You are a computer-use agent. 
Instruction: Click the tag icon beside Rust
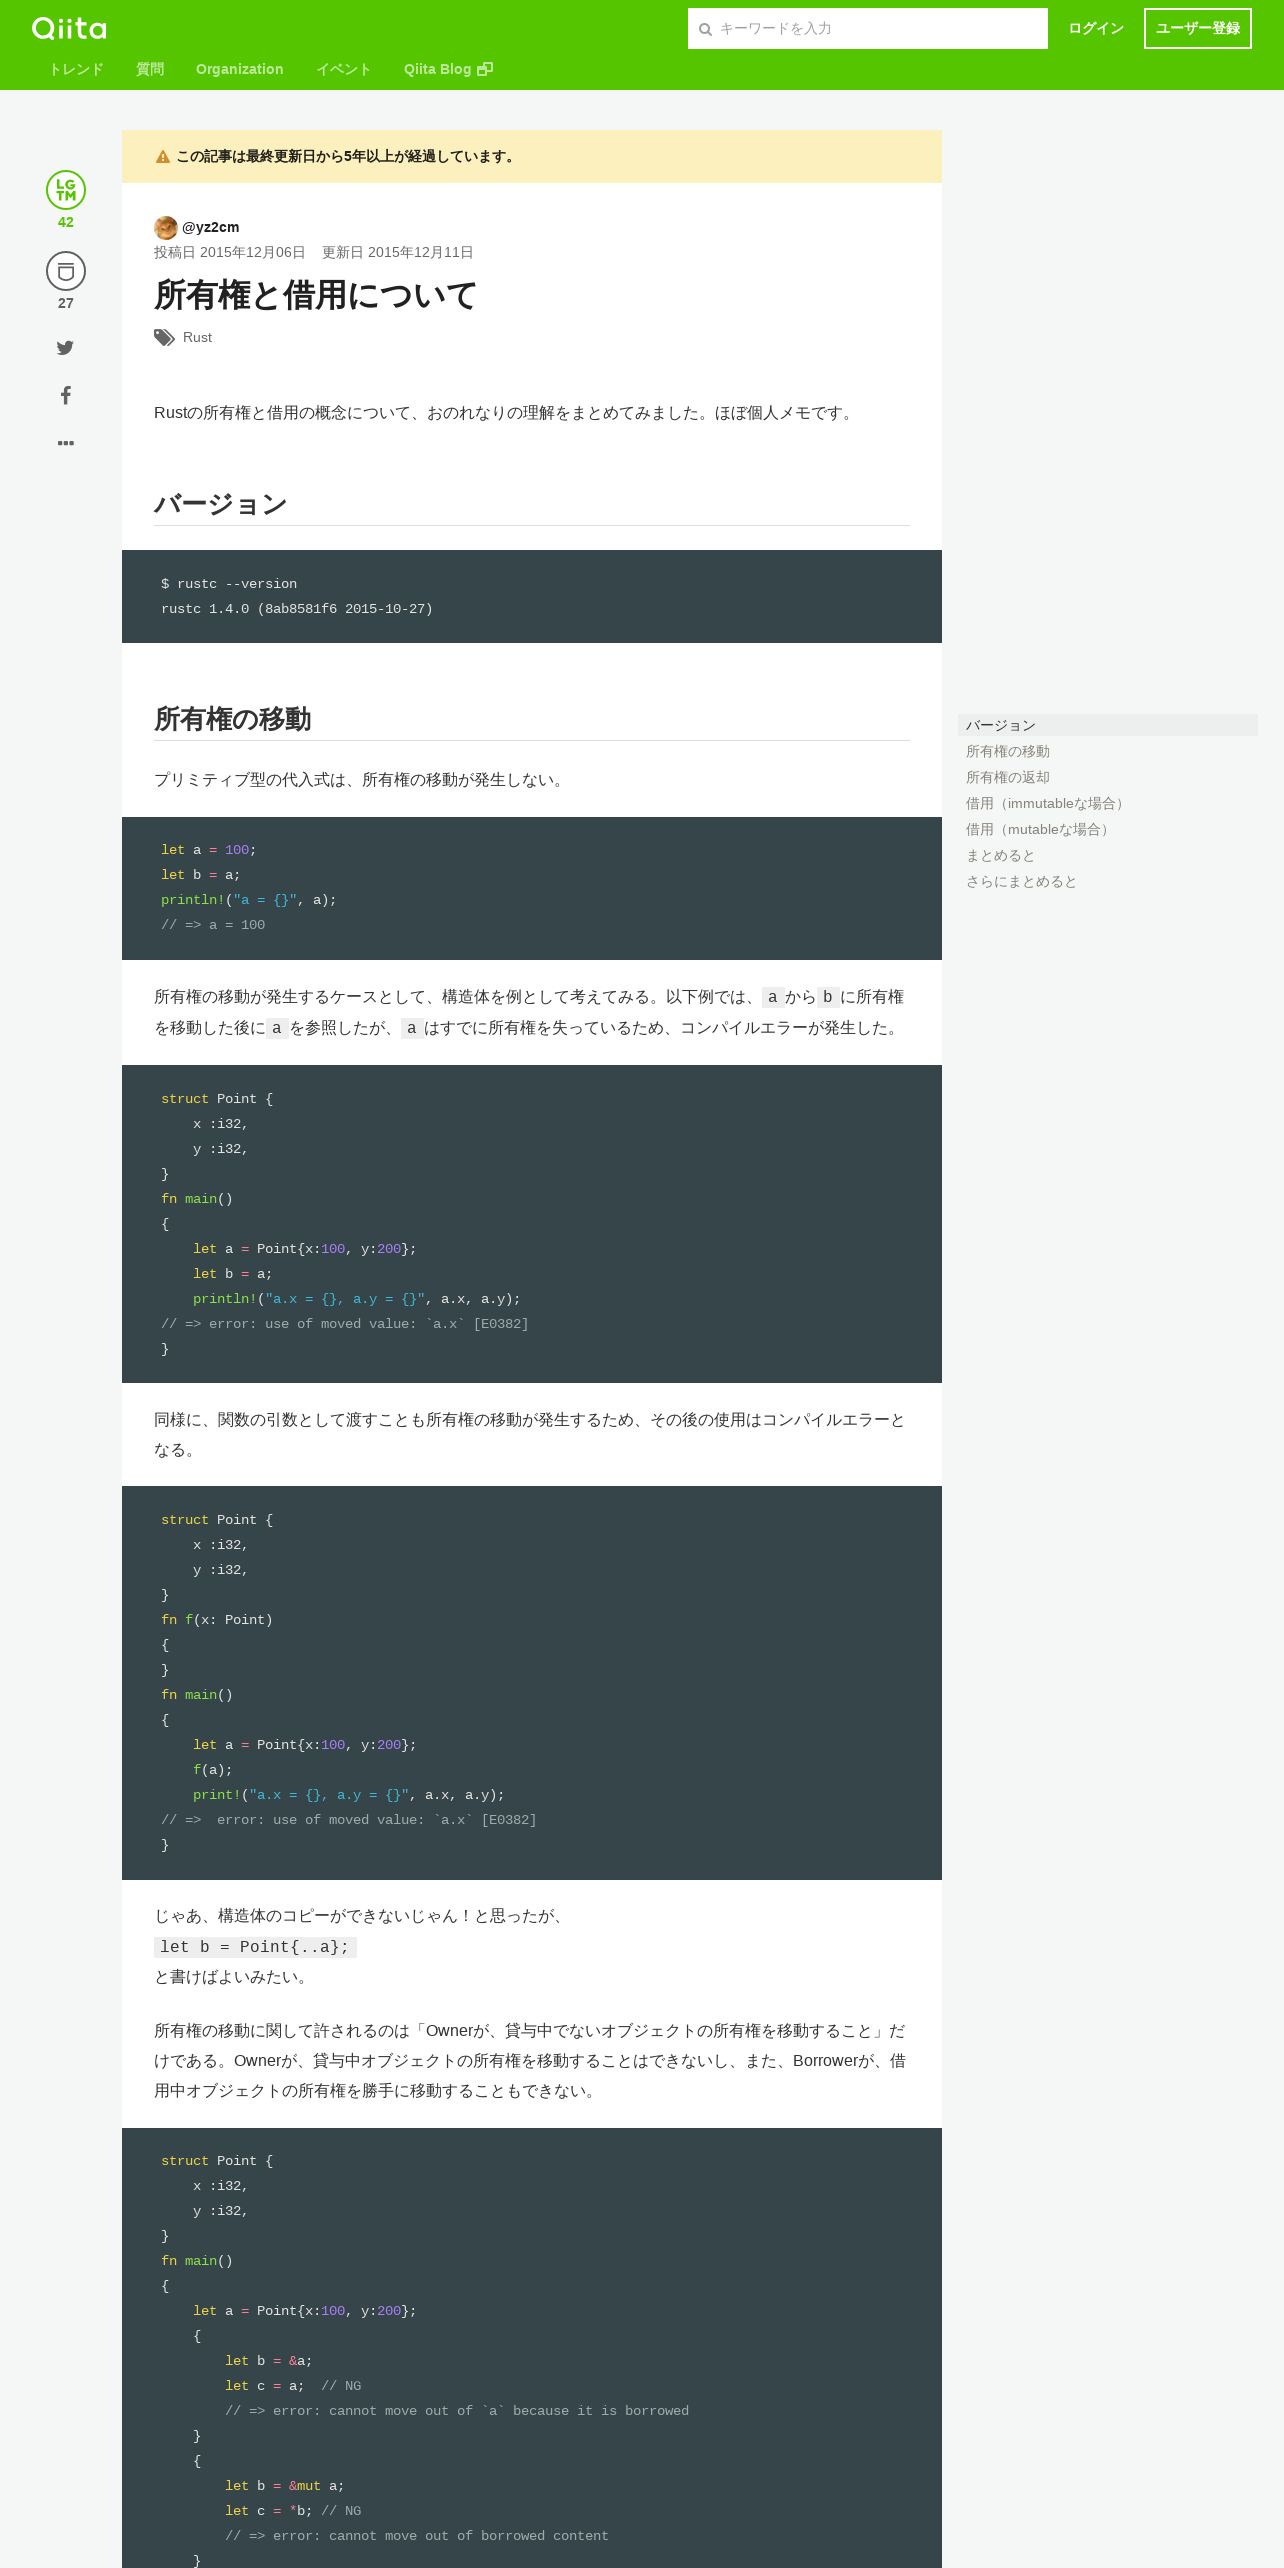click(164, 338)
